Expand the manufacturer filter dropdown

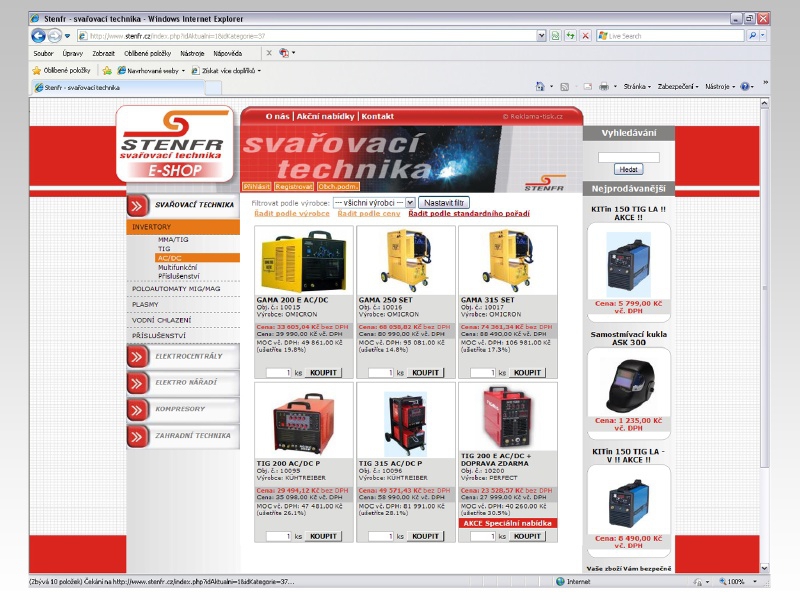410,203
